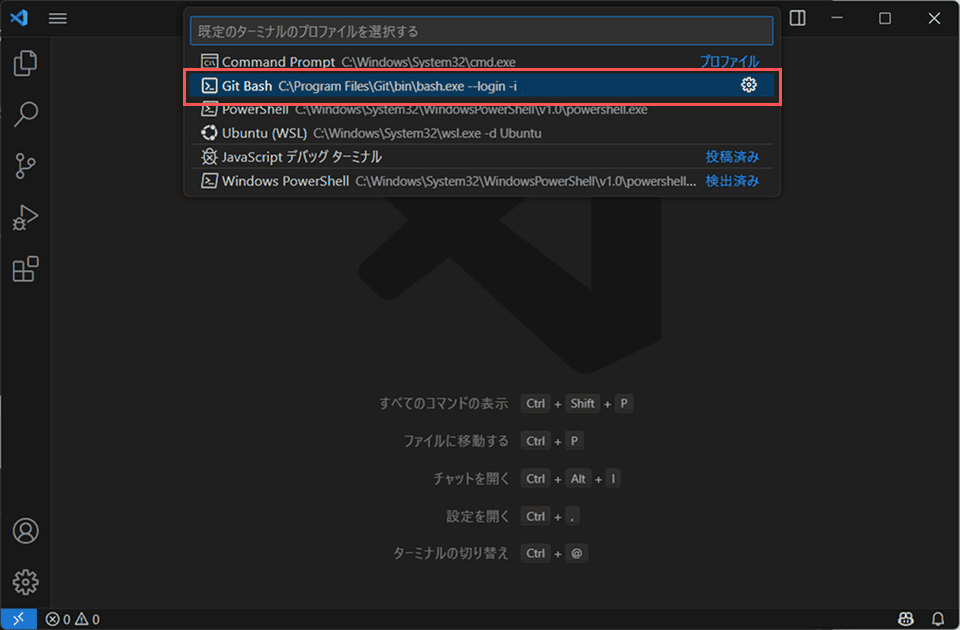Toggle the editor layout icon in title bar
The height and width of the screenshot is (630, 960).
[797, 18]
